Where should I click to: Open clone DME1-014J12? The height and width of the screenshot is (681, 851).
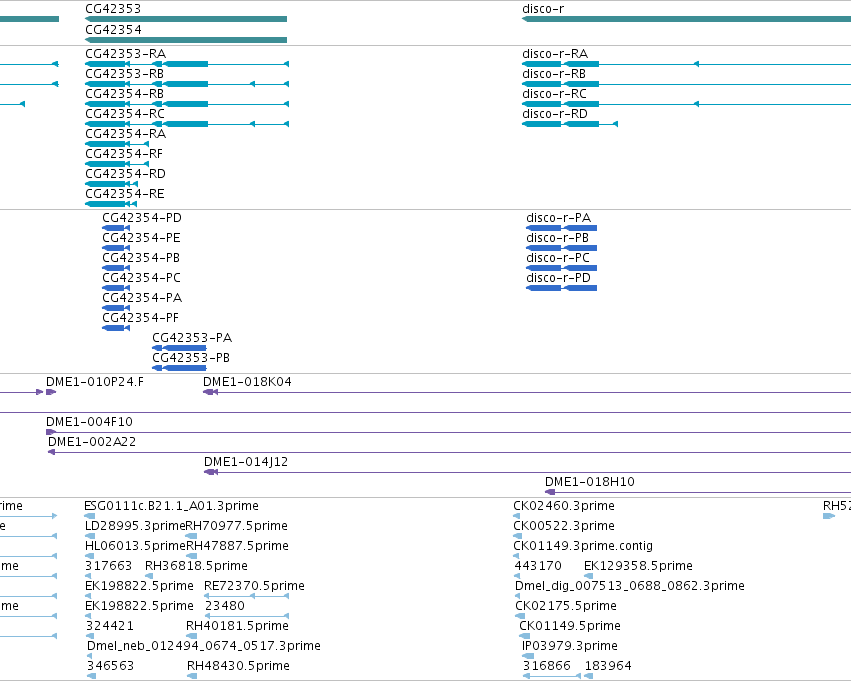246,462
